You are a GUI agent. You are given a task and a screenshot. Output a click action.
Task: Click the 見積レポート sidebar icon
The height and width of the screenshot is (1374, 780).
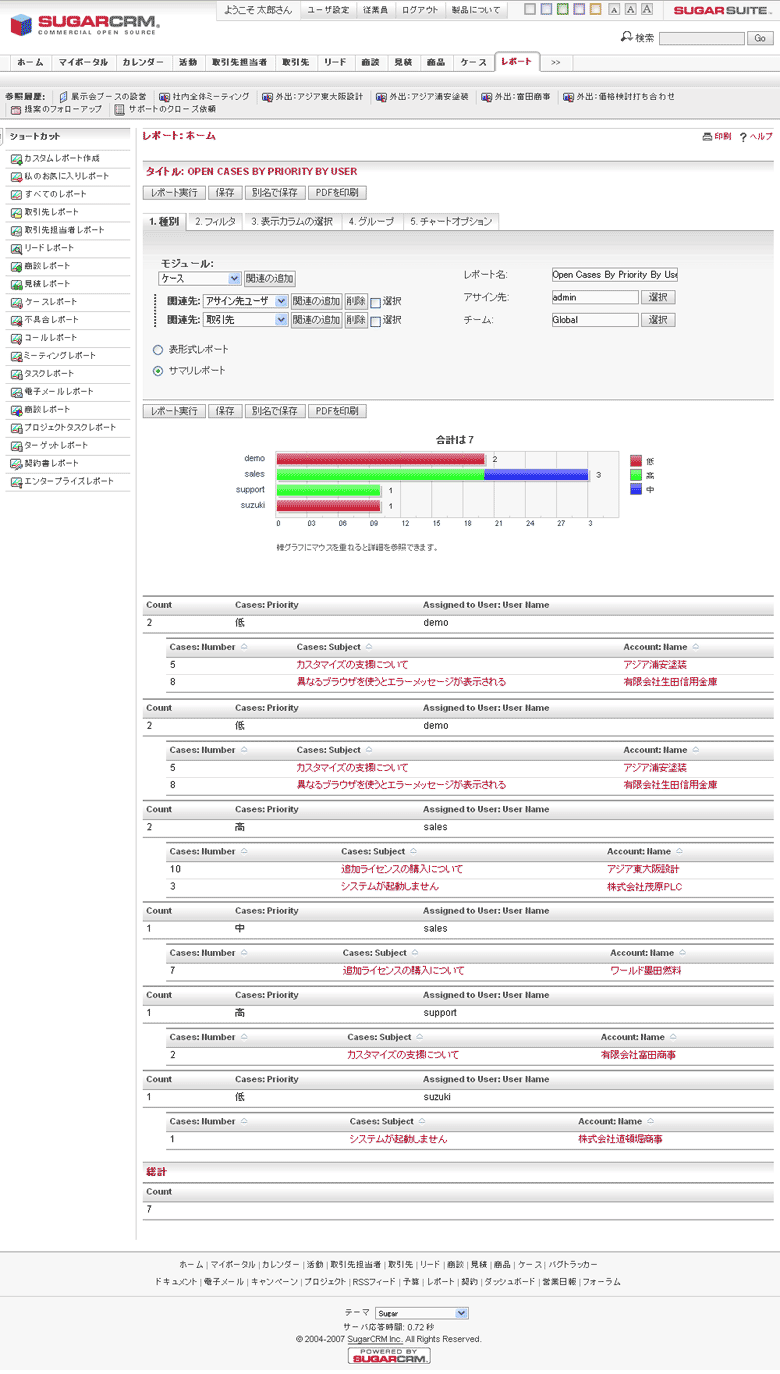(x=17, y=284)
